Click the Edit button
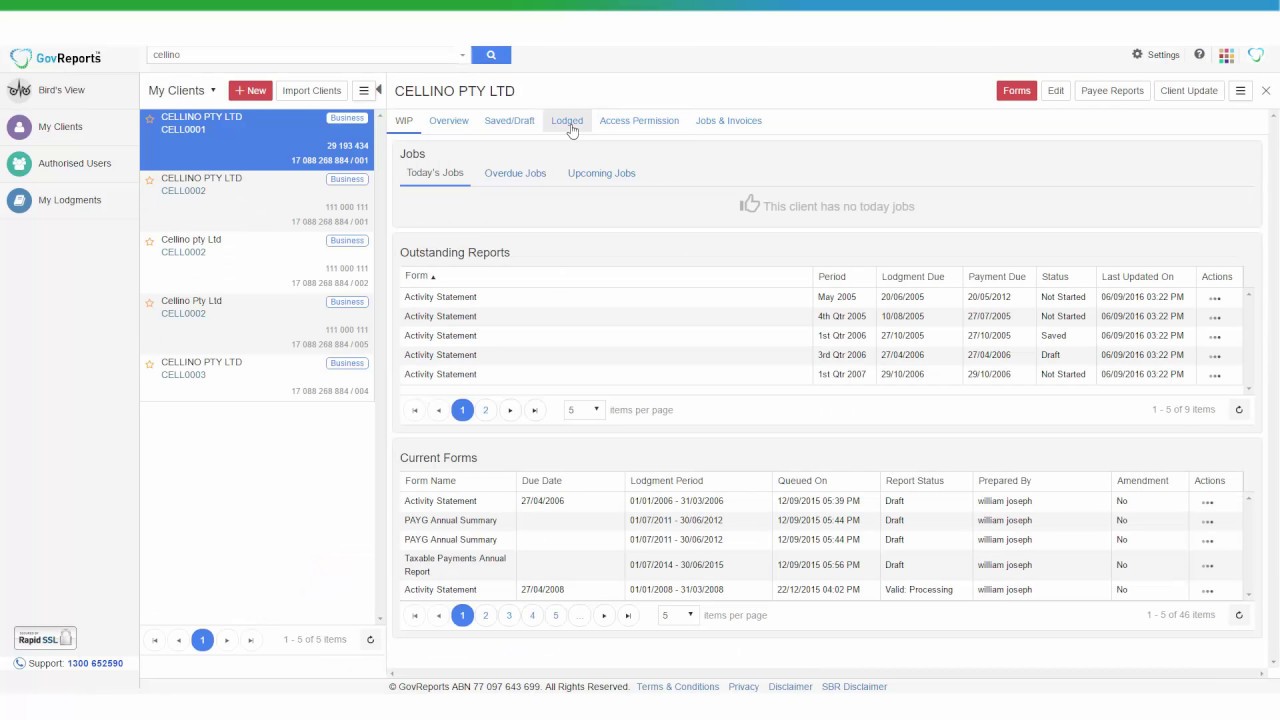 click(x=1056, y=91)
